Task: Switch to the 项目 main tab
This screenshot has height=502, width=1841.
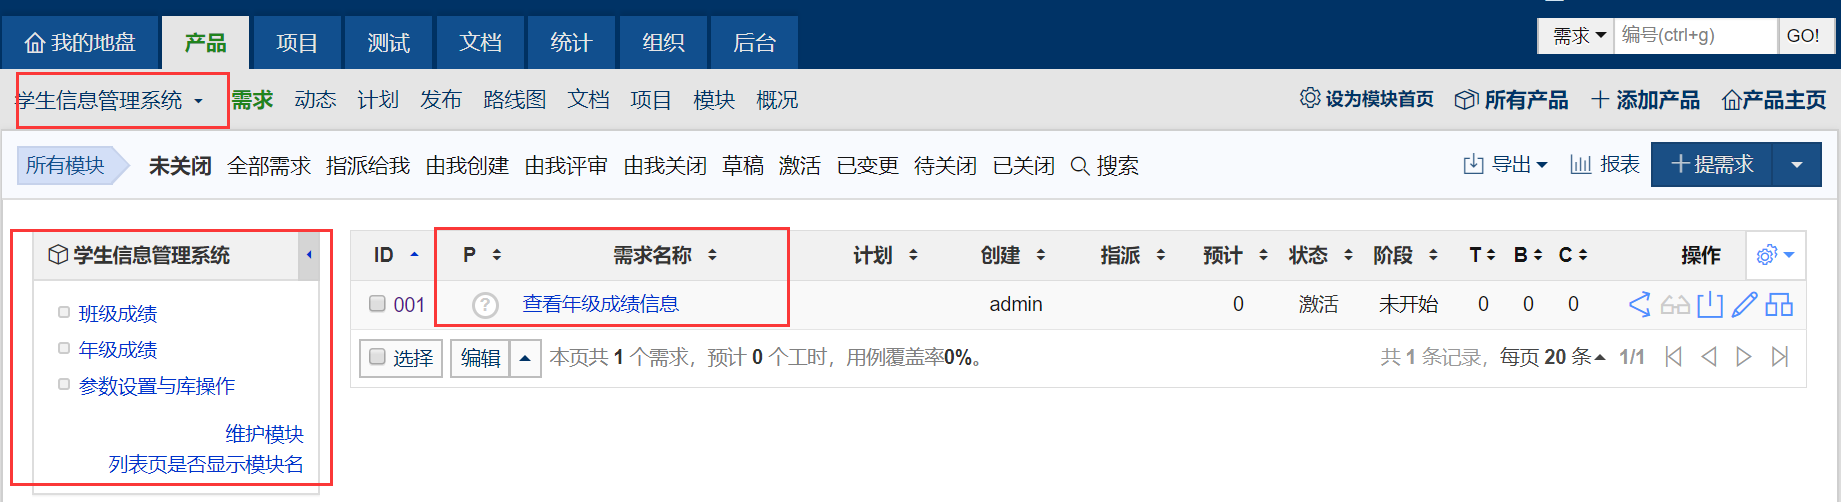Action: click(297, 43)
